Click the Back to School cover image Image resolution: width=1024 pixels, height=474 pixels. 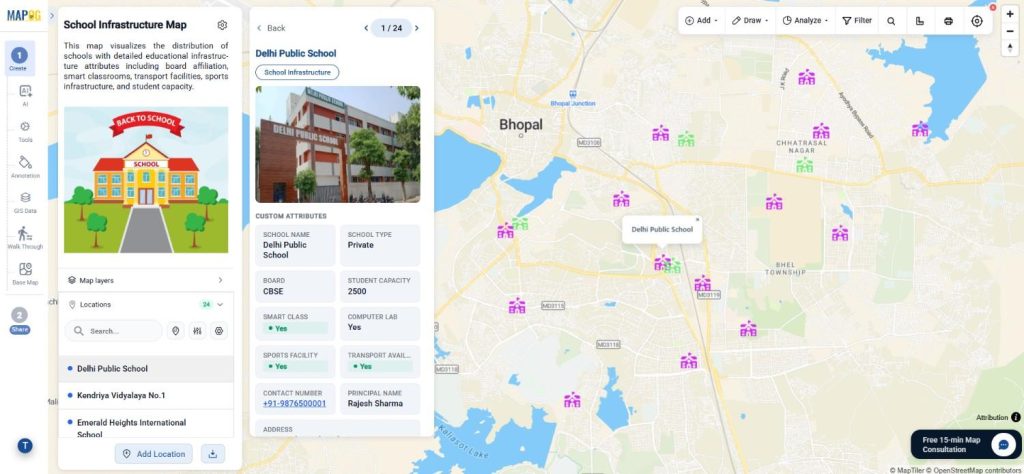[146, 180]
